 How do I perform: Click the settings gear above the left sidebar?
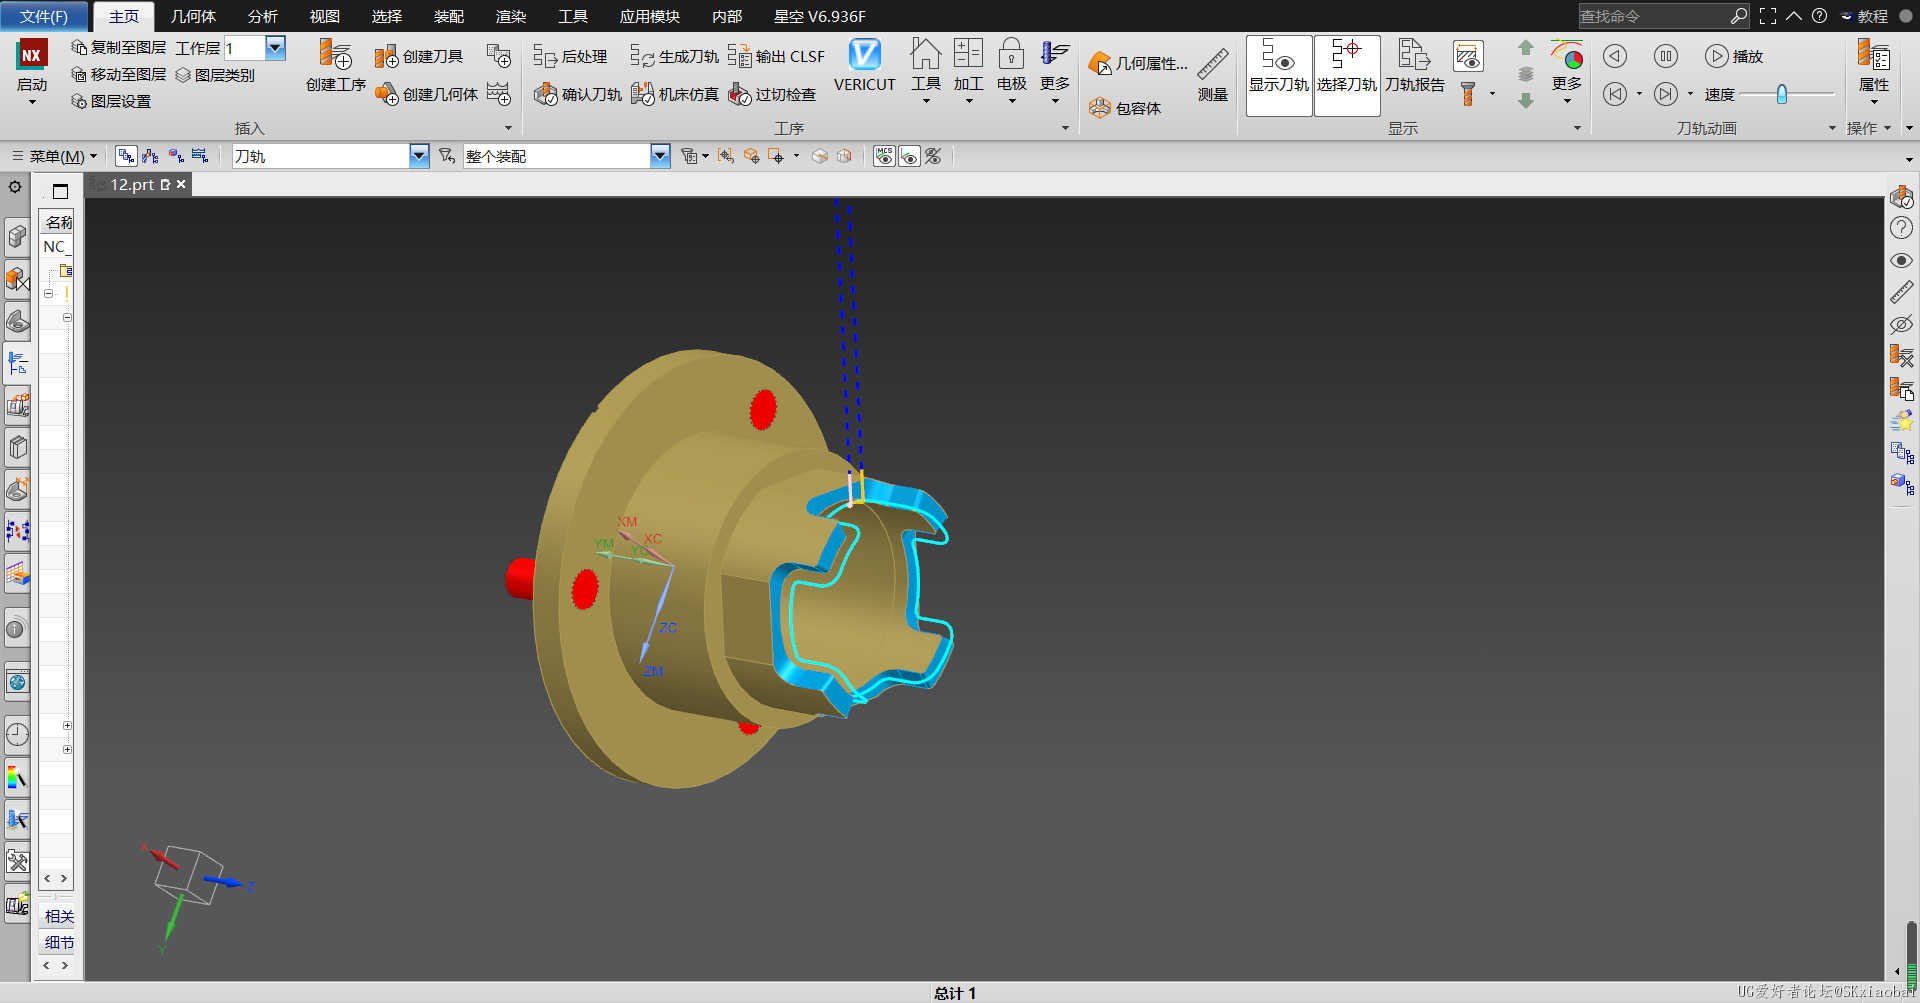coord(15,187)
